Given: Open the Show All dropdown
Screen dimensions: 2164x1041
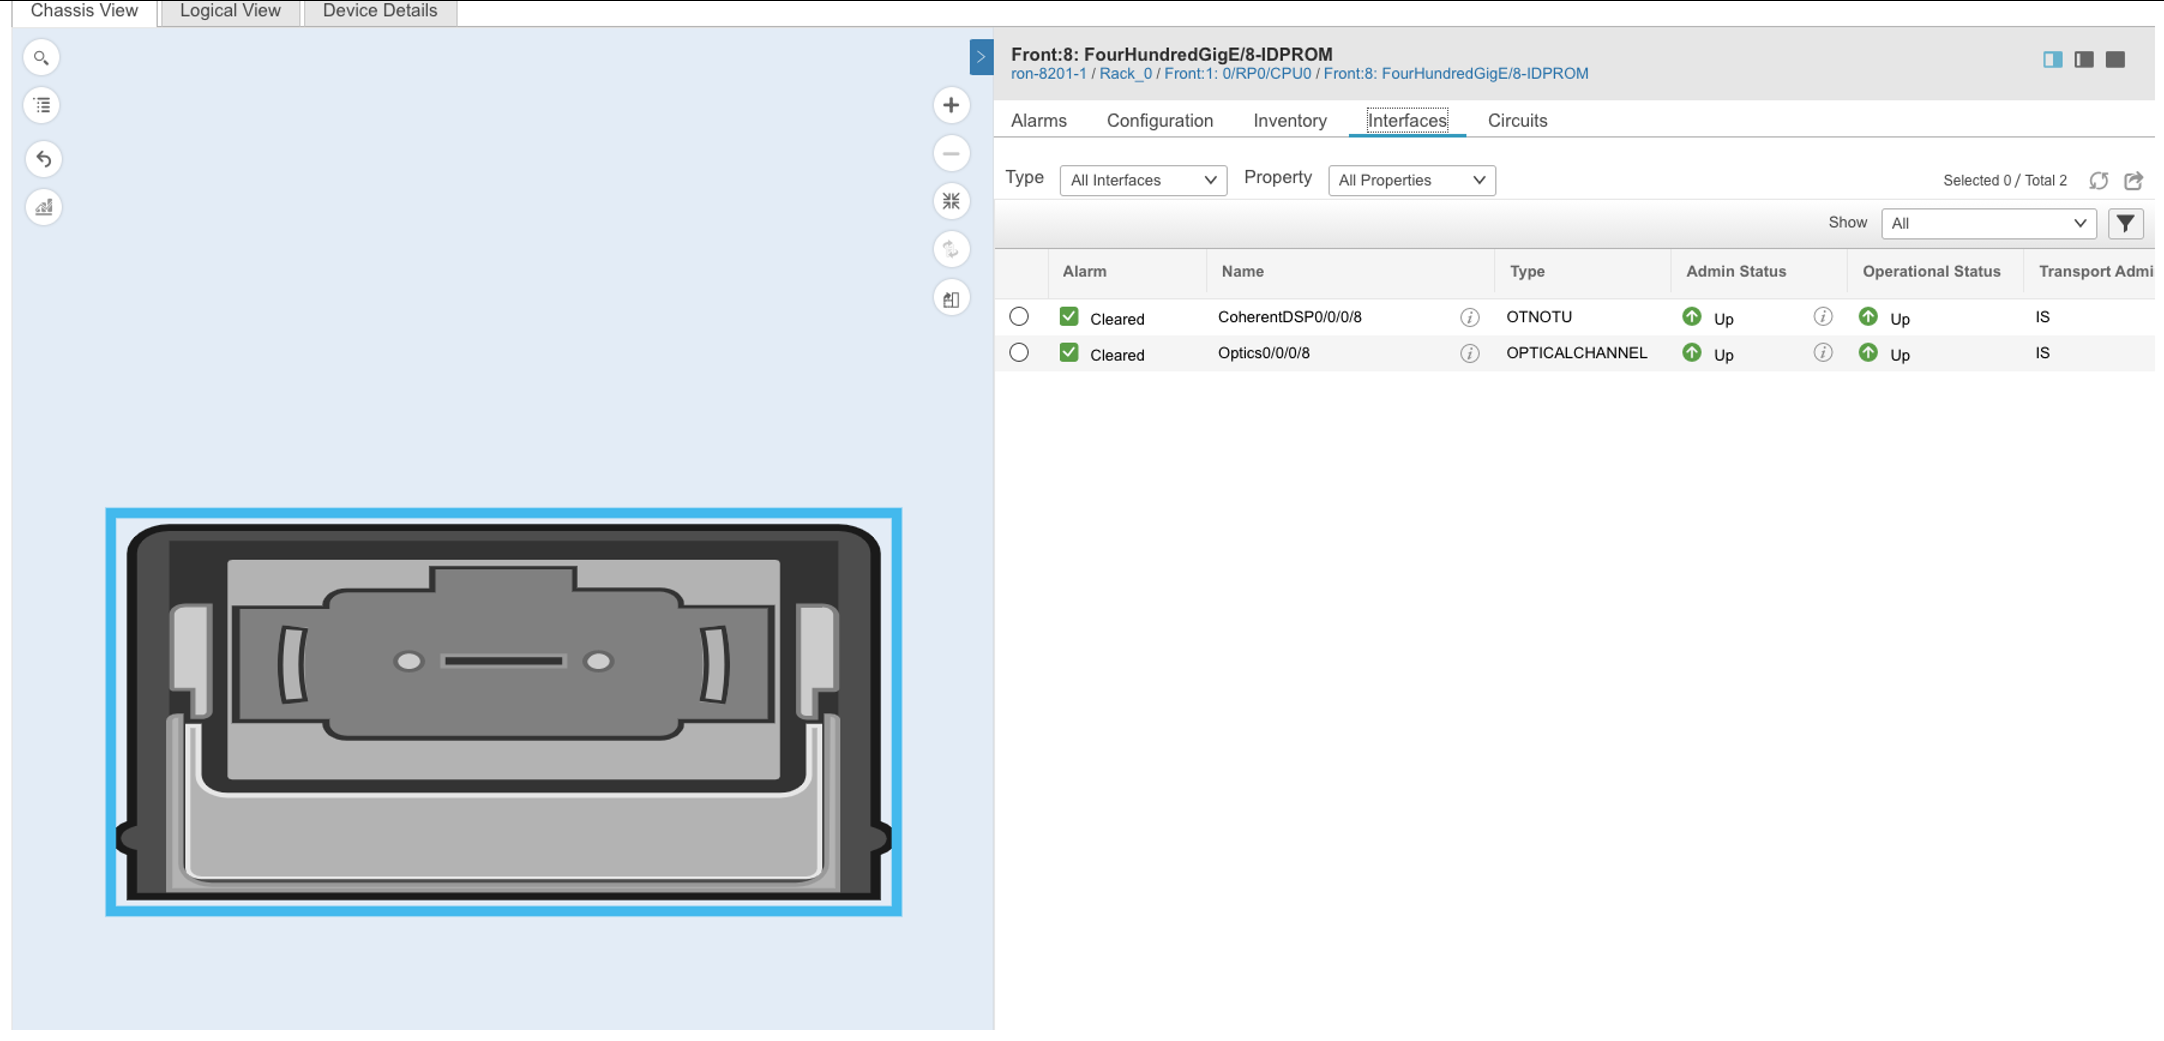Looking at the screenshot, I should tap(1988, 223).
